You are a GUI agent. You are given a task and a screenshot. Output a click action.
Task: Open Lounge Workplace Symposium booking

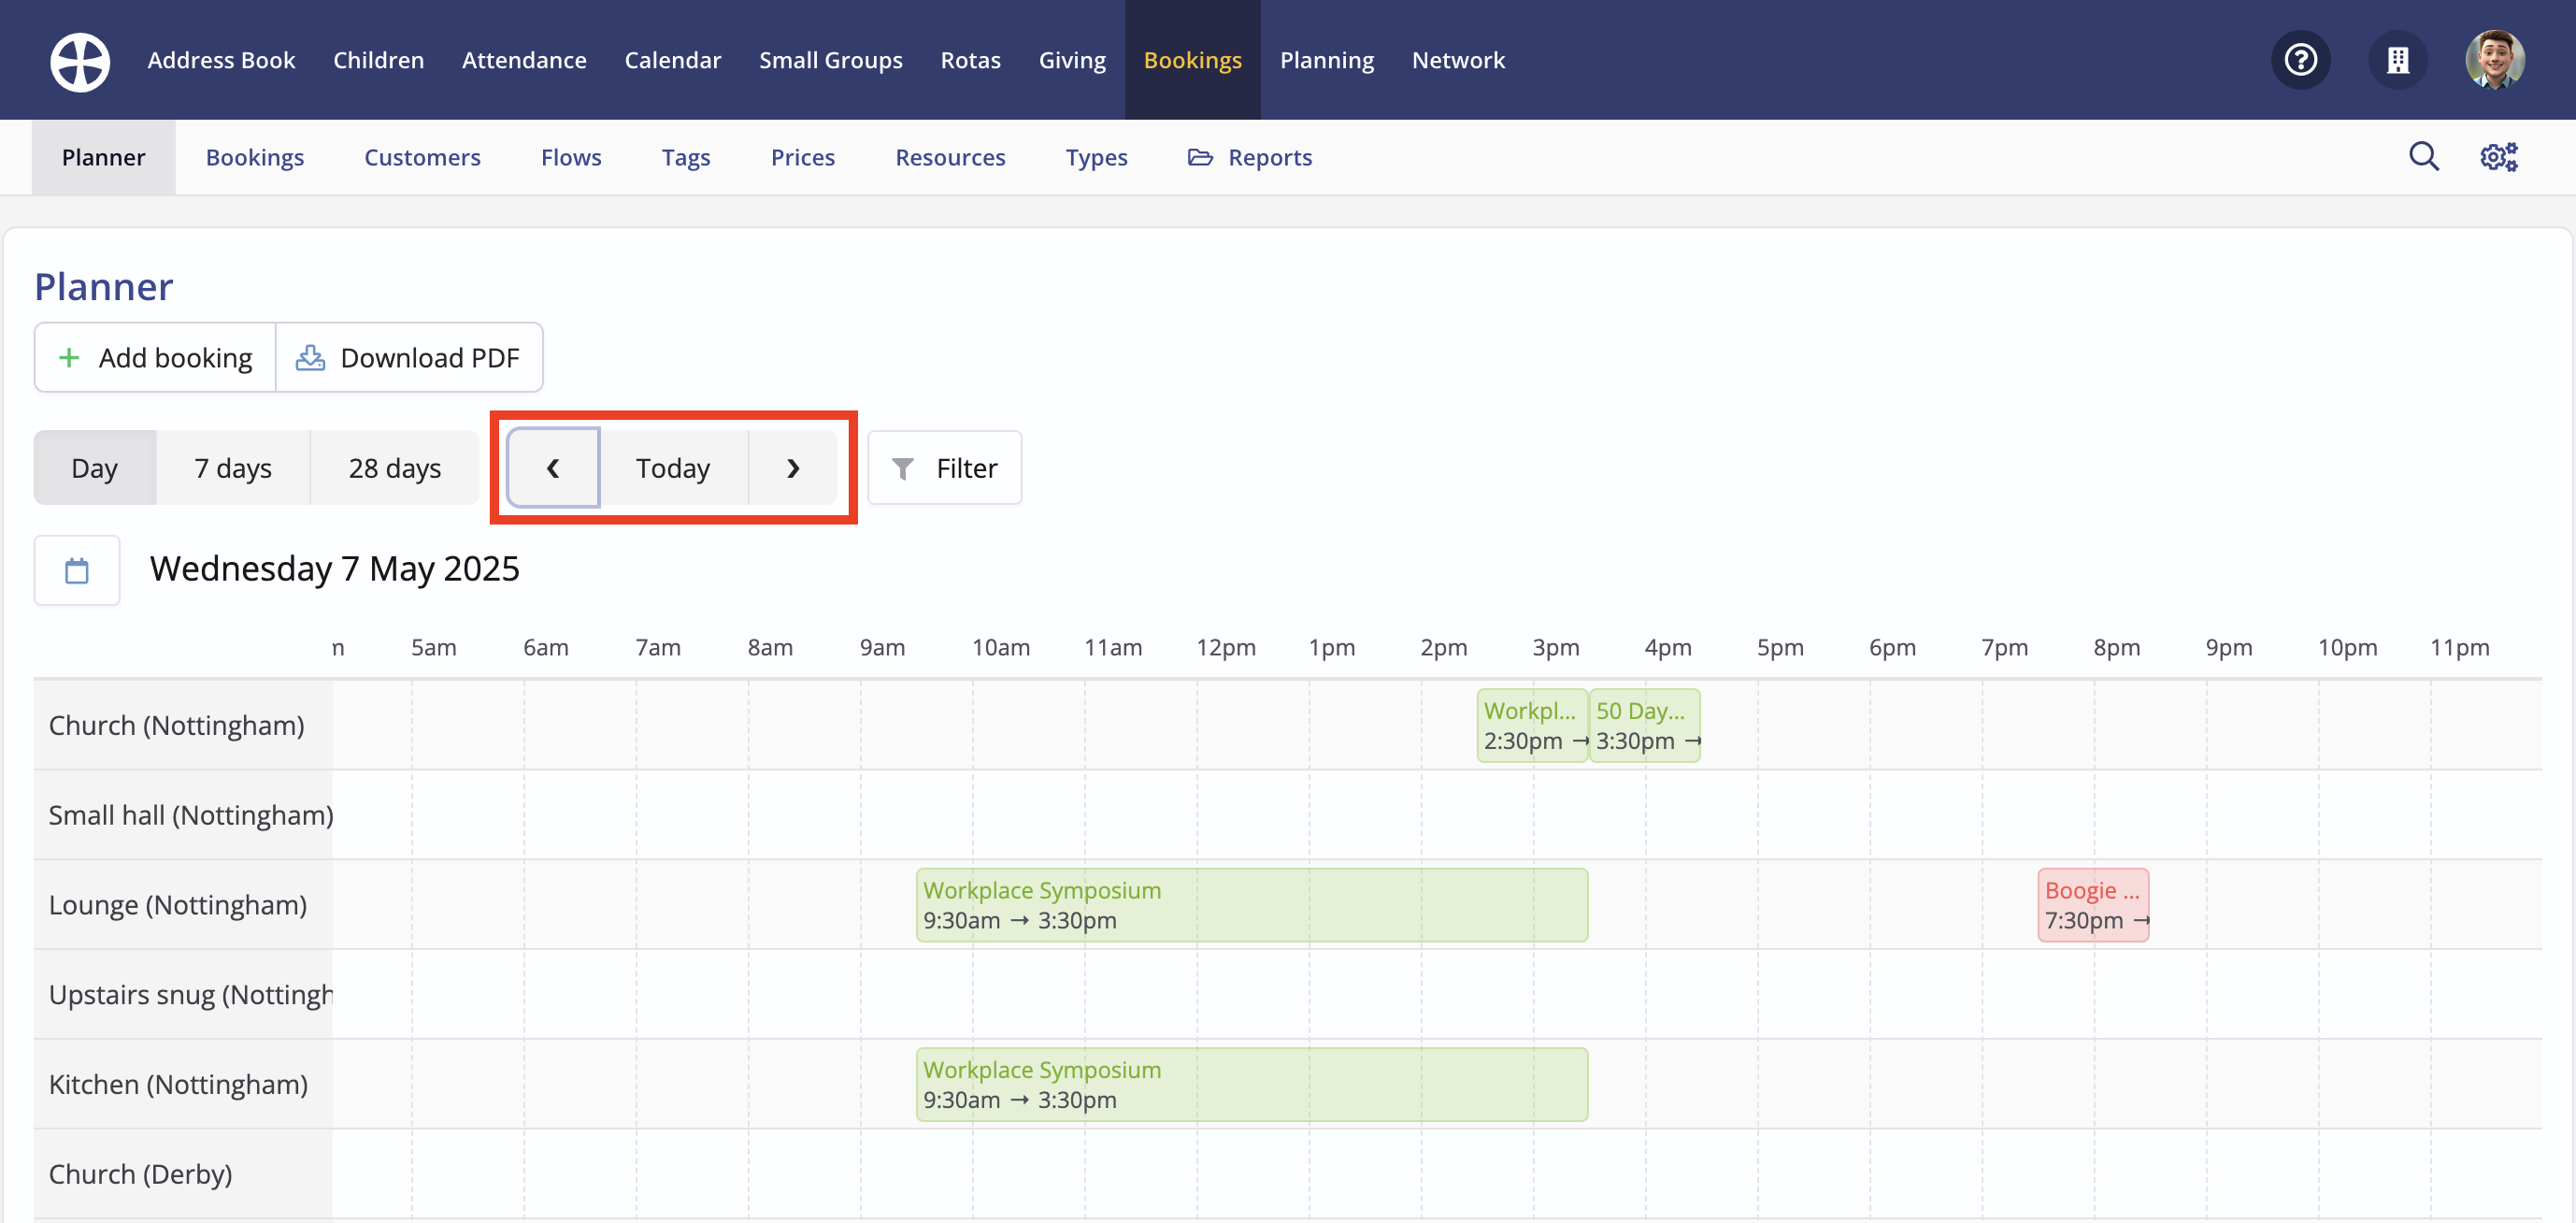[x=1251, y=905]
